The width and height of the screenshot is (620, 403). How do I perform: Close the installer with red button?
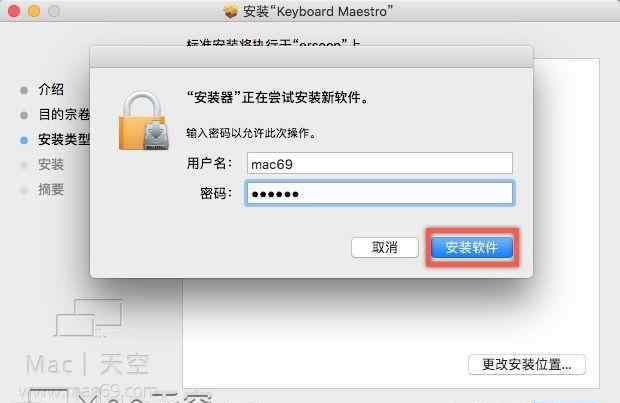14,11
